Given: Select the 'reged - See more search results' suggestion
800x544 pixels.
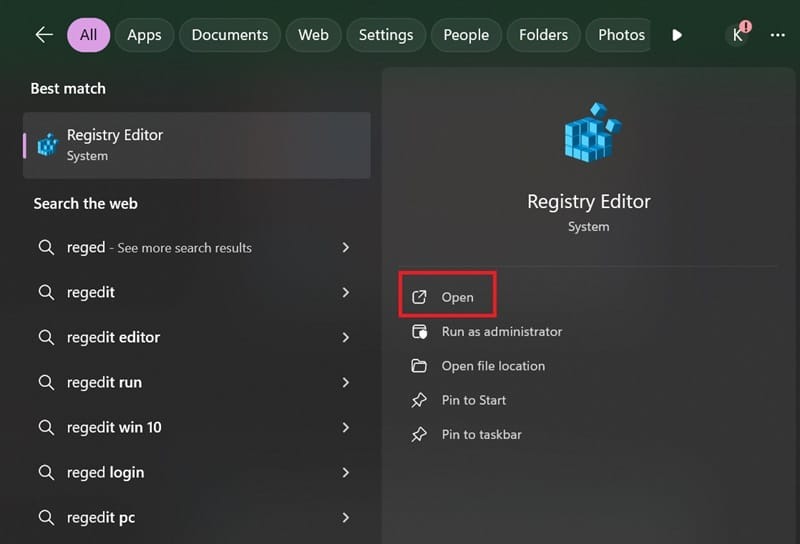Looking at the screenshot, I should point(197,248).
